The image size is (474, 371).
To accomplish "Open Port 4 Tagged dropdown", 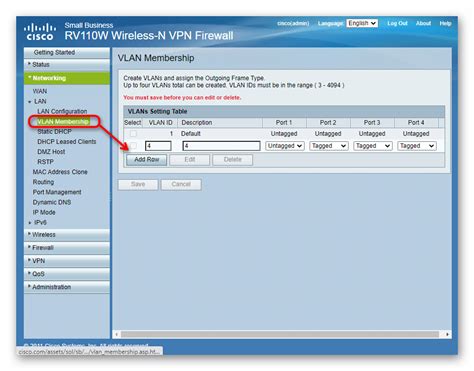I will pos(417,146).
